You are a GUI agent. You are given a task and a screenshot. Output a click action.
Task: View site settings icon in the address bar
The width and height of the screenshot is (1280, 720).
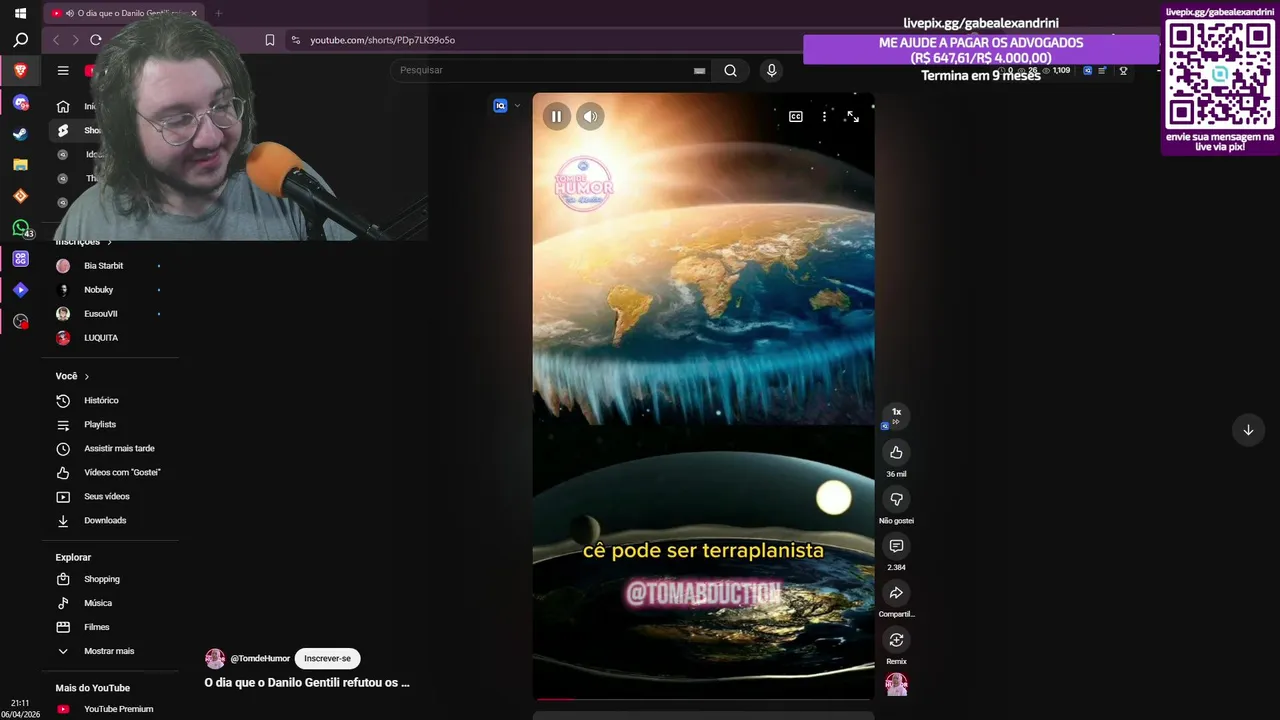pos(295,40)
